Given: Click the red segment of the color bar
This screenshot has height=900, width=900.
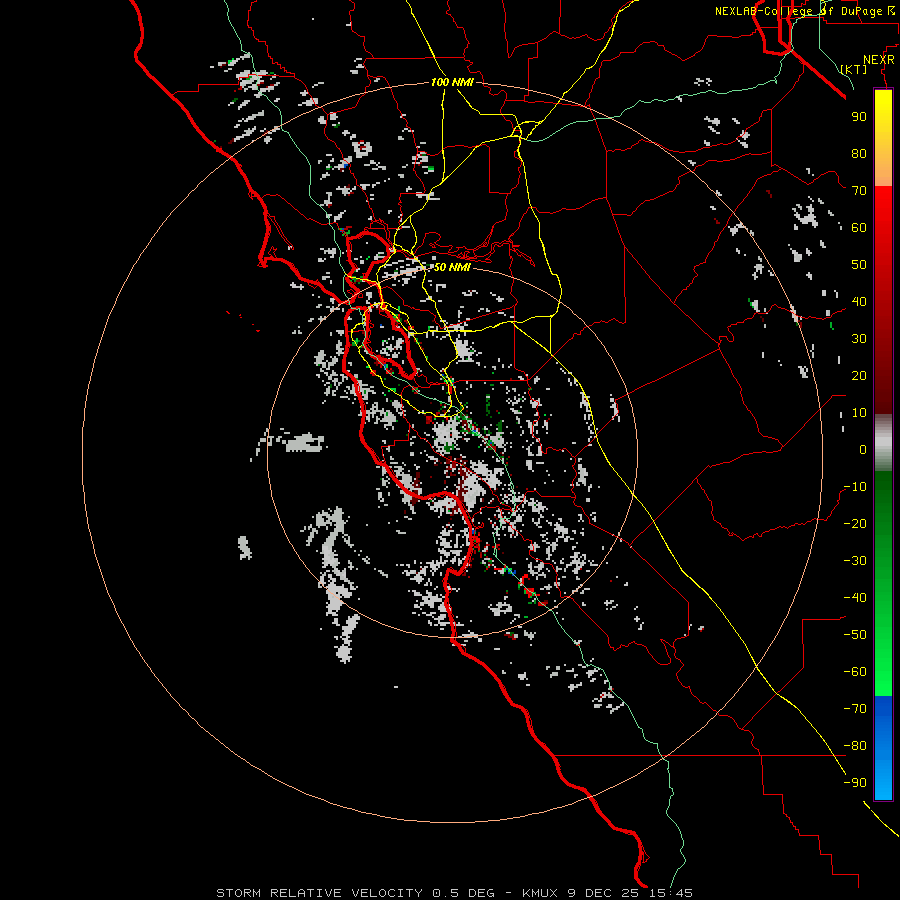Looking at the screenshot, I should (883, 300).
